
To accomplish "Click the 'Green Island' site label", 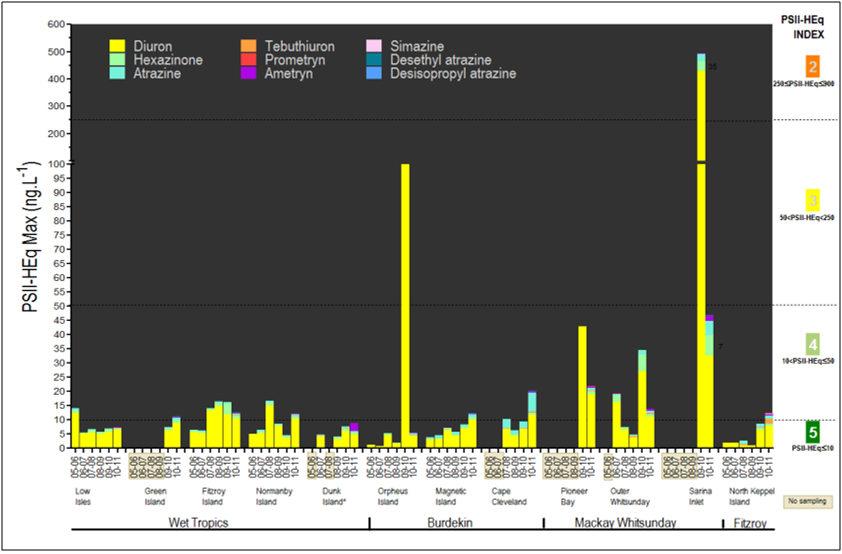I will point(155,497).
